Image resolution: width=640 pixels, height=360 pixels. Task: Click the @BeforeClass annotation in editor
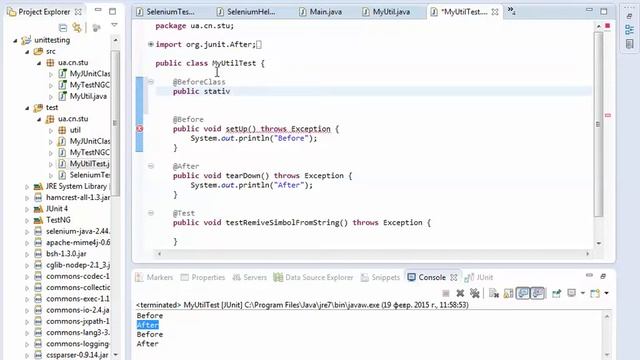coord(199,82)
